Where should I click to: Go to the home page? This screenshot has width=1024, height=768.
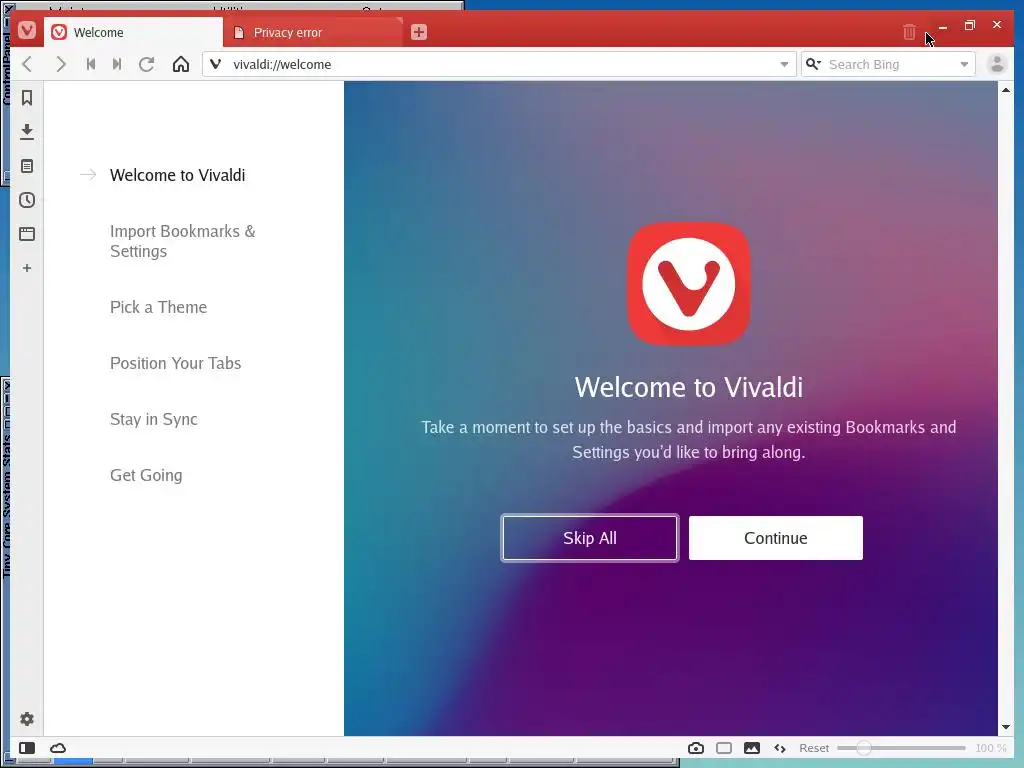pyautogui.click(x=181, y=64)
